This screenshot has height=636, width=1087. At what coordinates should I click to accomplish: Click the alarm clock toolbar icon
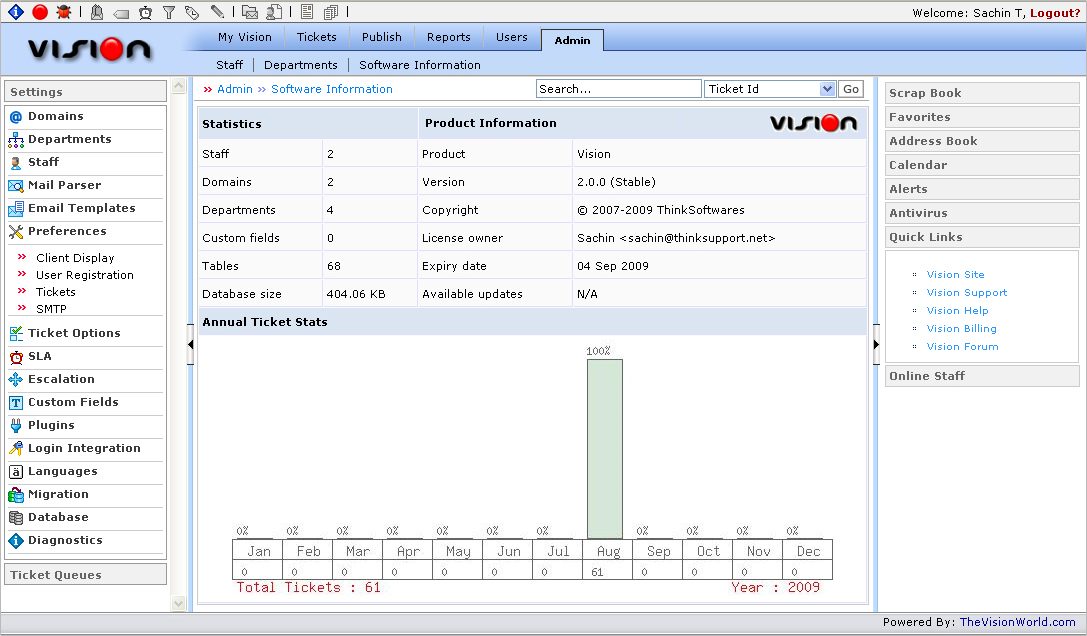point(146,12)
